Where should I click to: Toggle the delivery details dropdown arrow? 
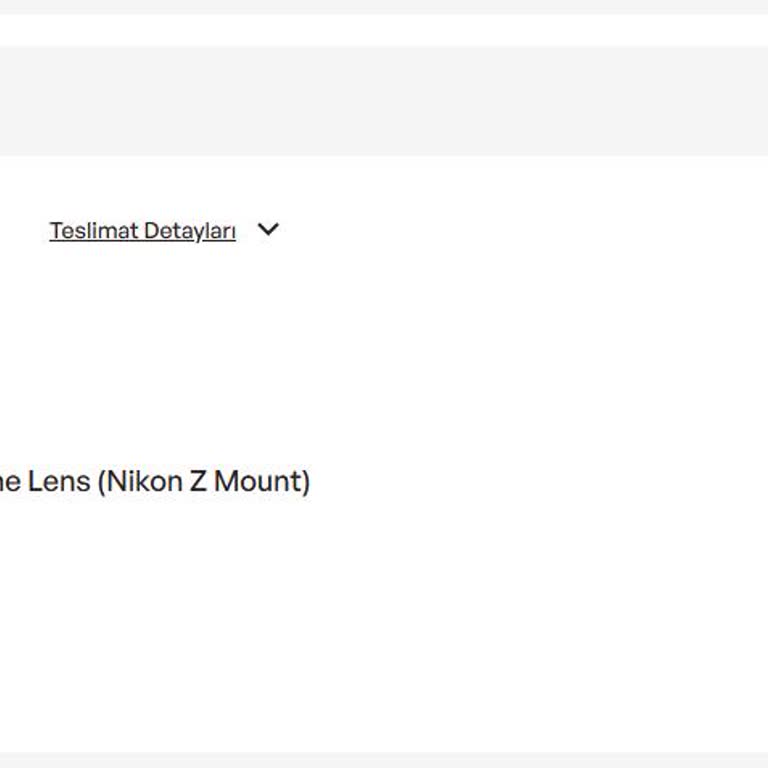[267, 230]
